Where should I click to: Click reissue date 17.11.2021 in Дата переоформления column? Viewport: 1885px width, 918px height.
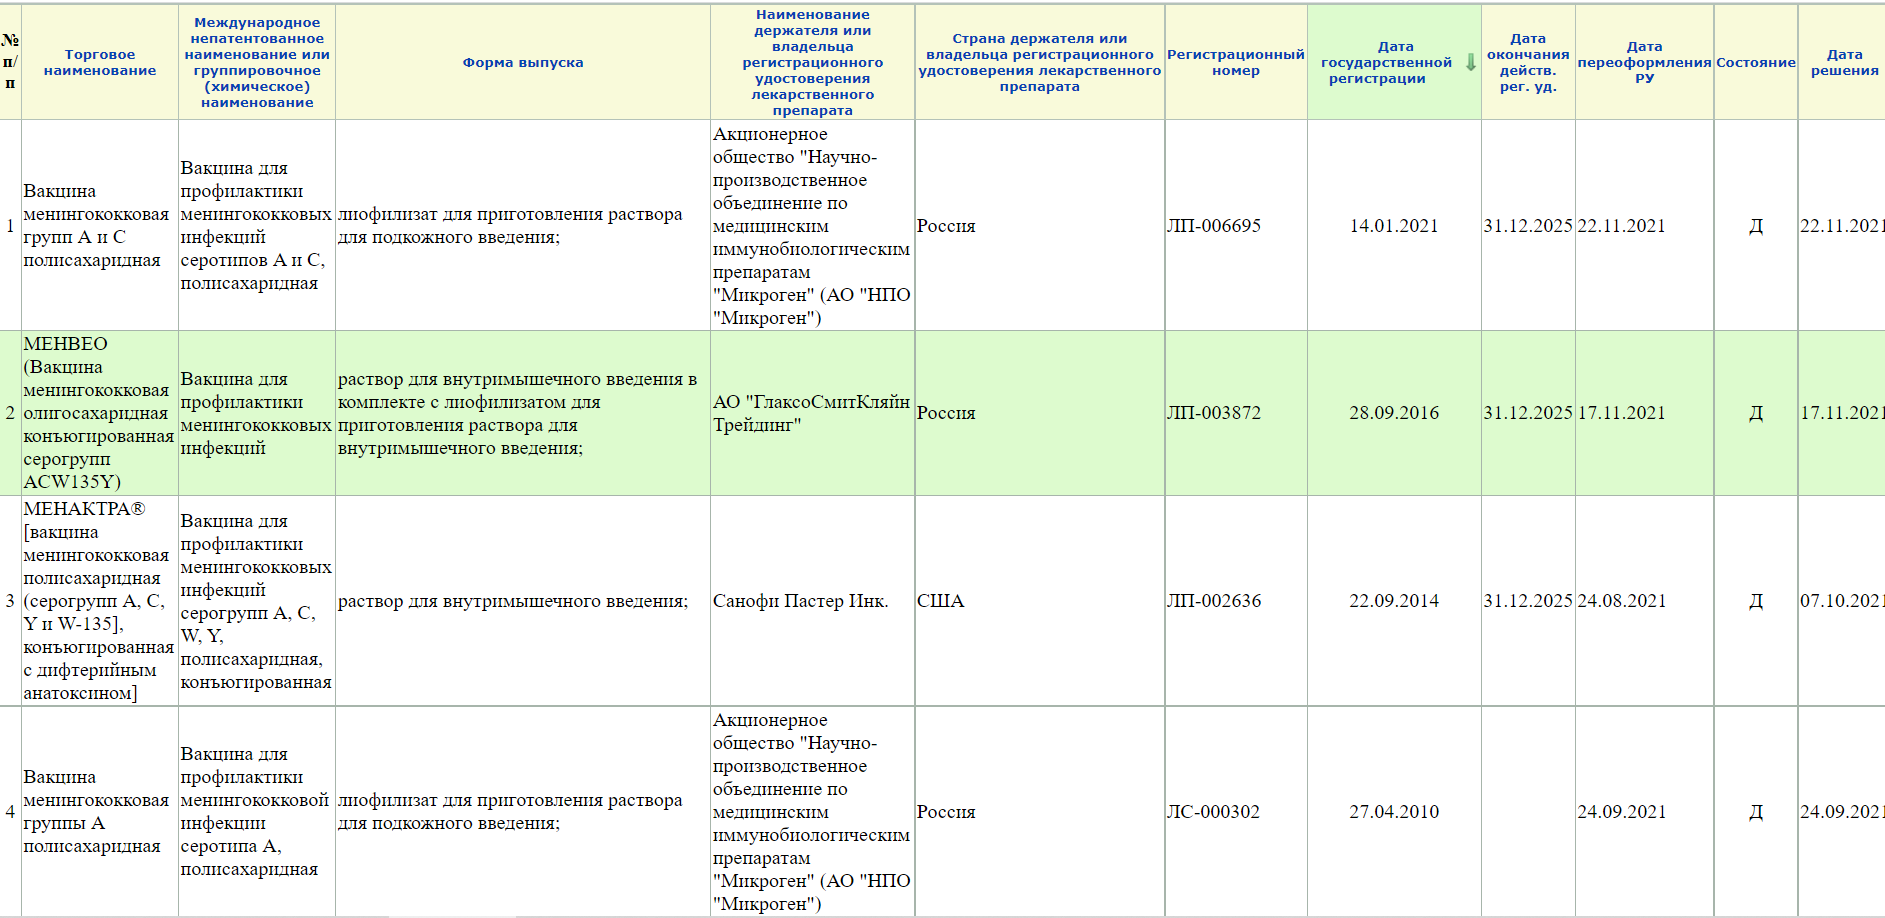click(1622, 413)
